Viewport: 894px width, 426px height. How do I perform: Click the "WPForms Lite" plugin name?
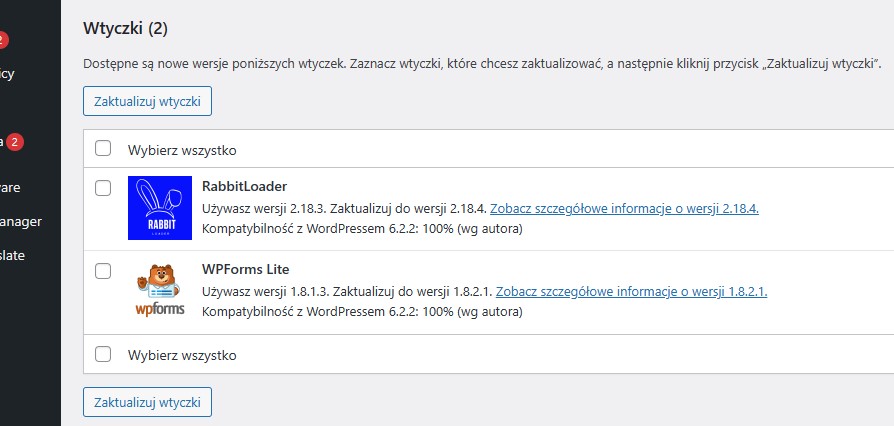coord(245,269)
